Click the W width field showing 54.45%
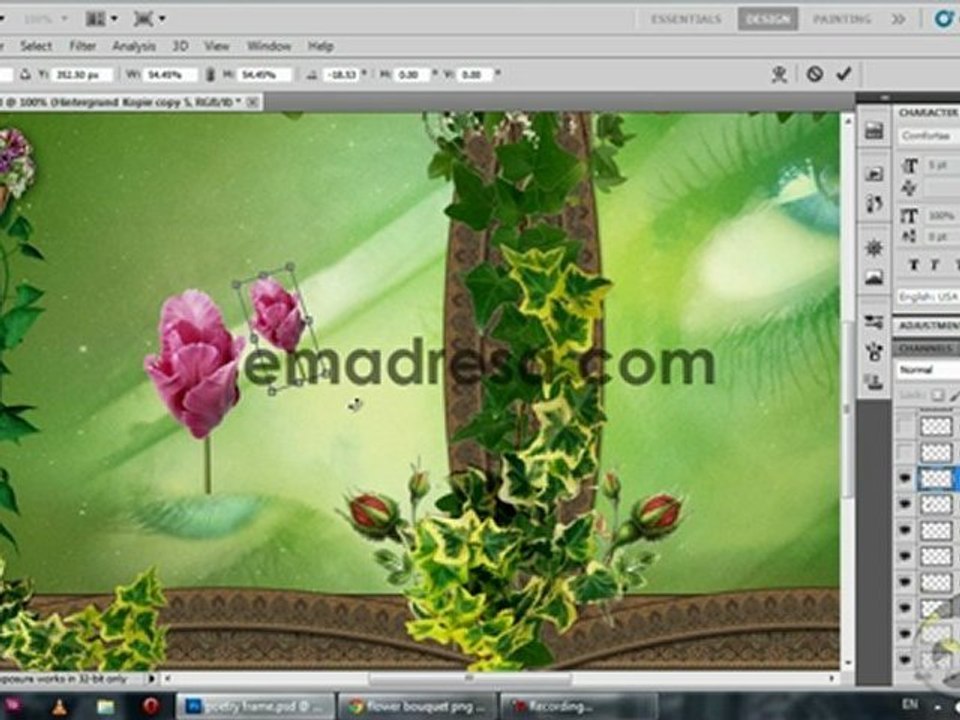The height and width of the screenshot is (720, 960). pos(170,75)
